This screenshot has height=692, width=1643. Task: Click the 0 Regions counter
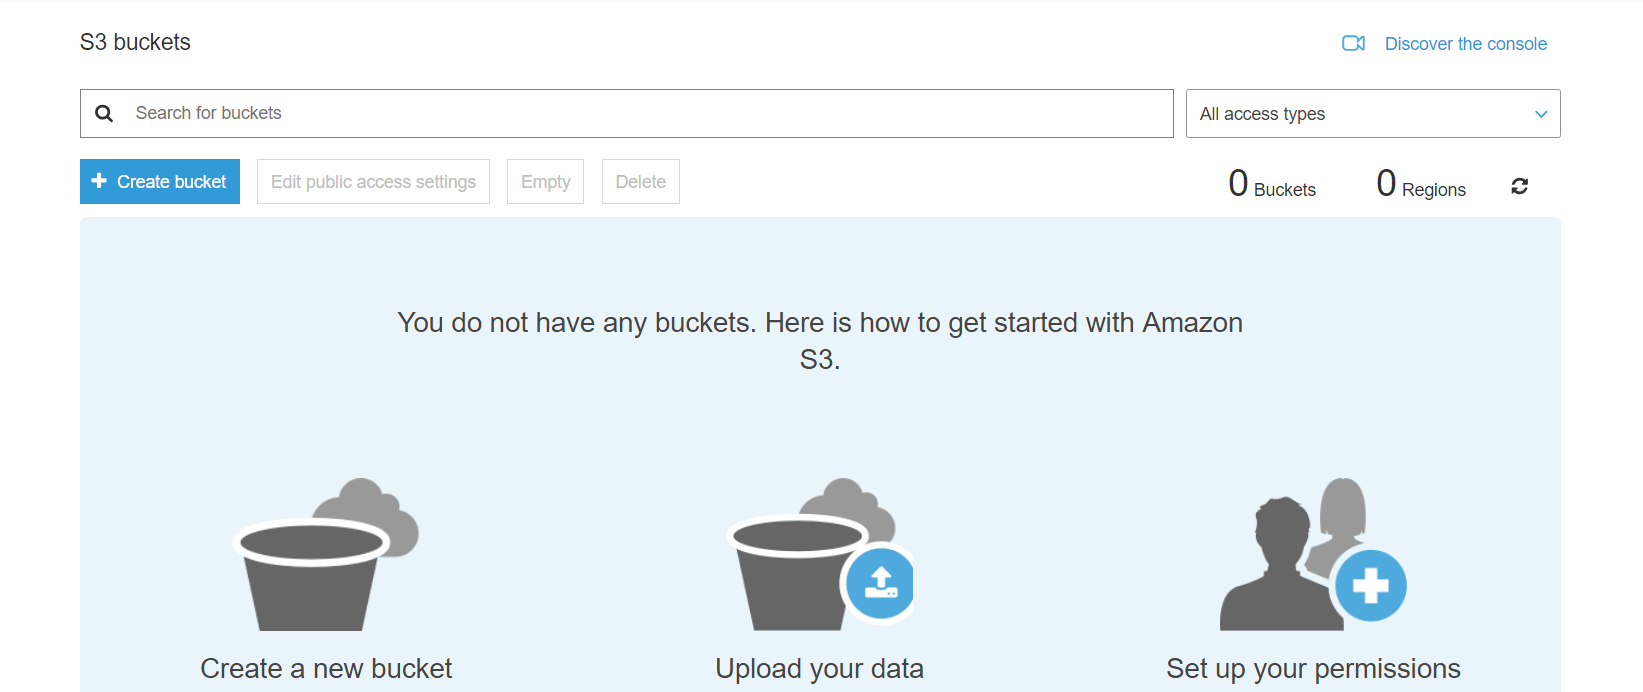coord(1420,185)
